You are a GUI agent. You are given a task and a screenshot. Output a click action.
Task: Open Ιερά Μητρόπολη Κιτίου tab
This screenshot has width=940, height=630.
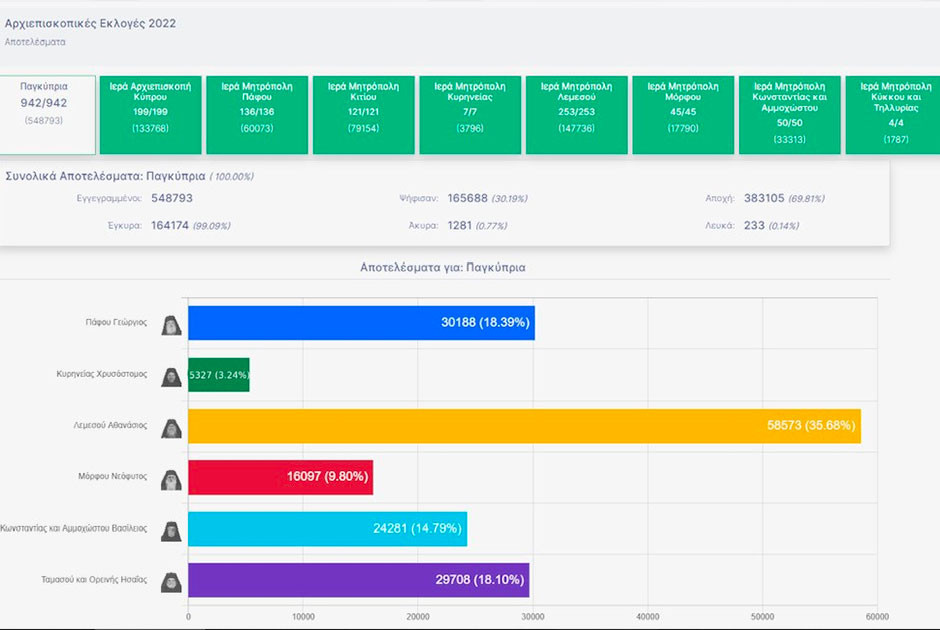(x=364, y=114)
